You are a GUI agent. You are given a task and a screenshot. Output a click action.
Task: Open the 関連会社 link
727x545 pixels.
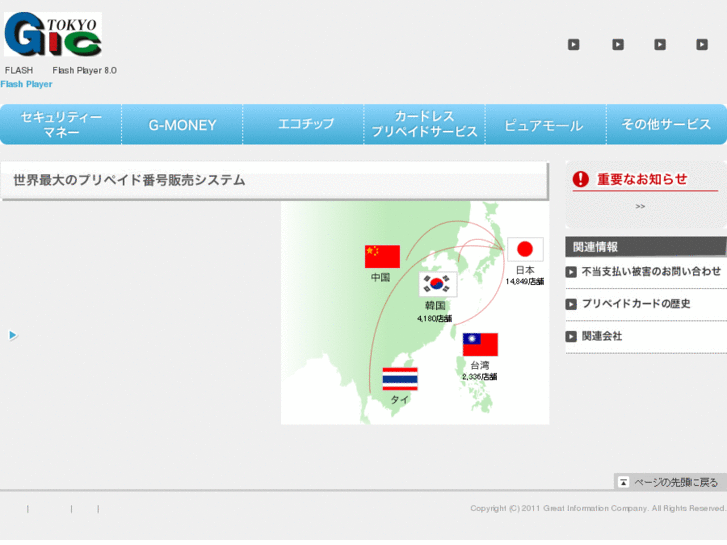(602, 336)
